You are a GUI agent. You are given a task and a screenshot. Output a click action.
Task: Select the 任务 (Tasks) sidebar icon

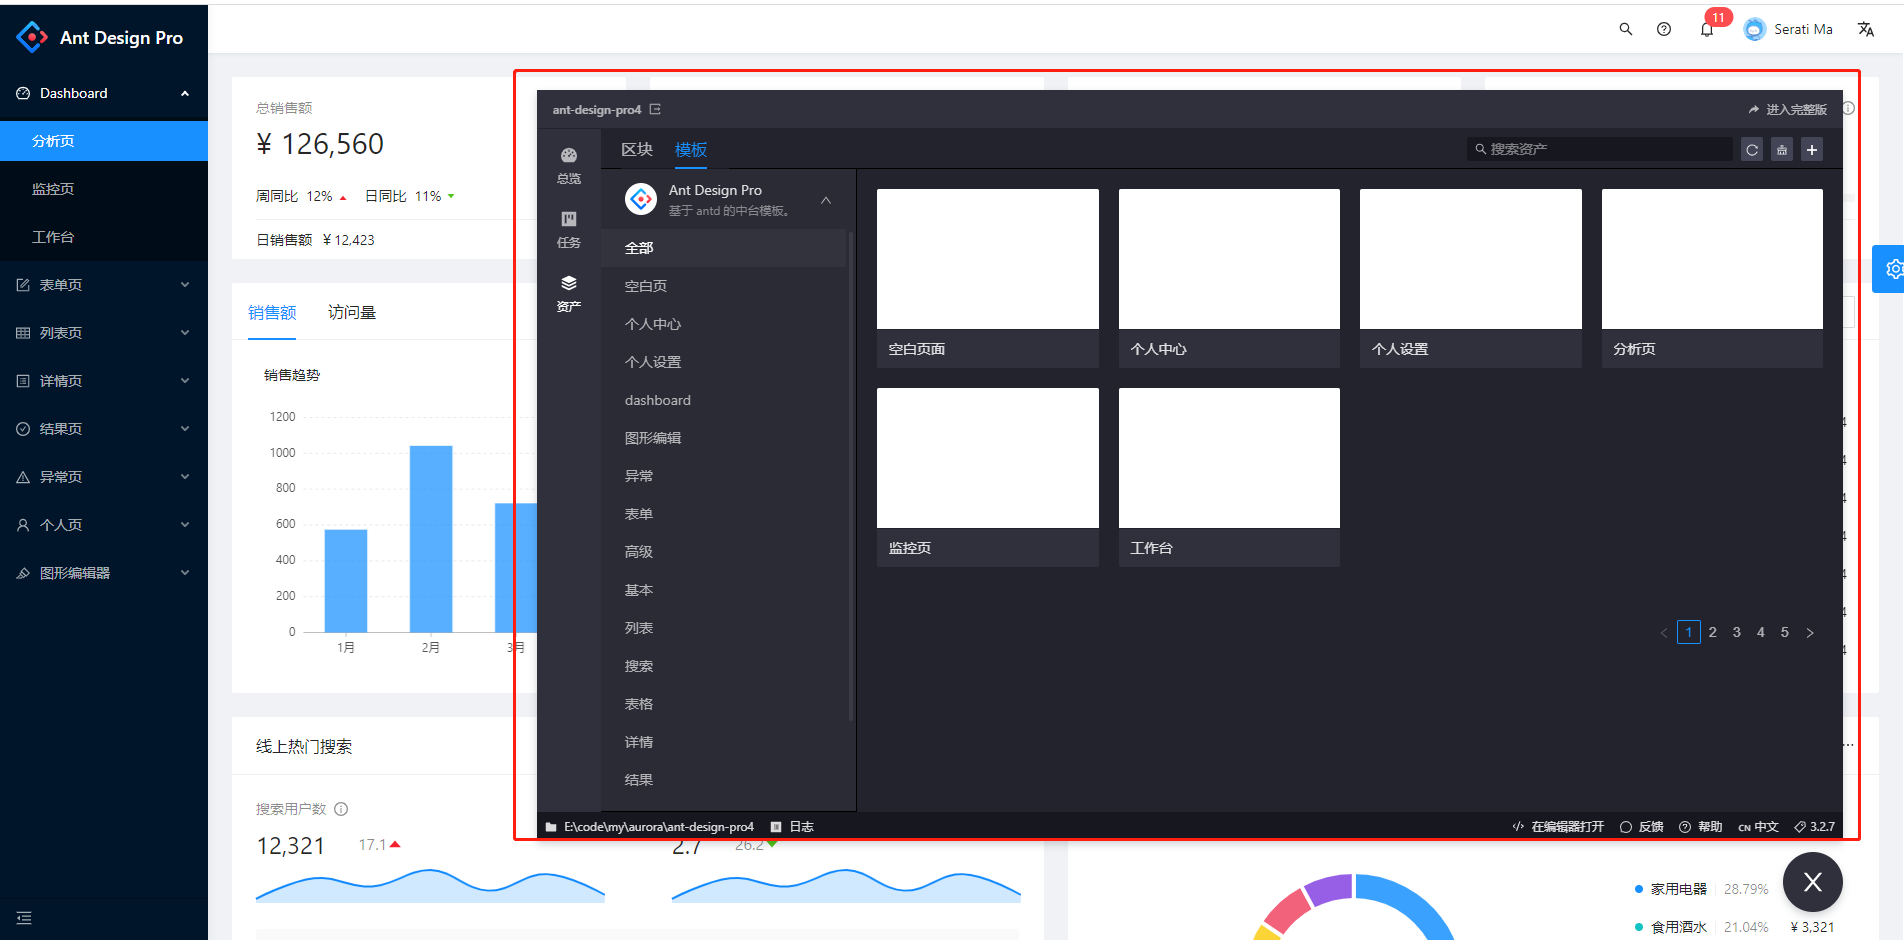tap(568, 222)
